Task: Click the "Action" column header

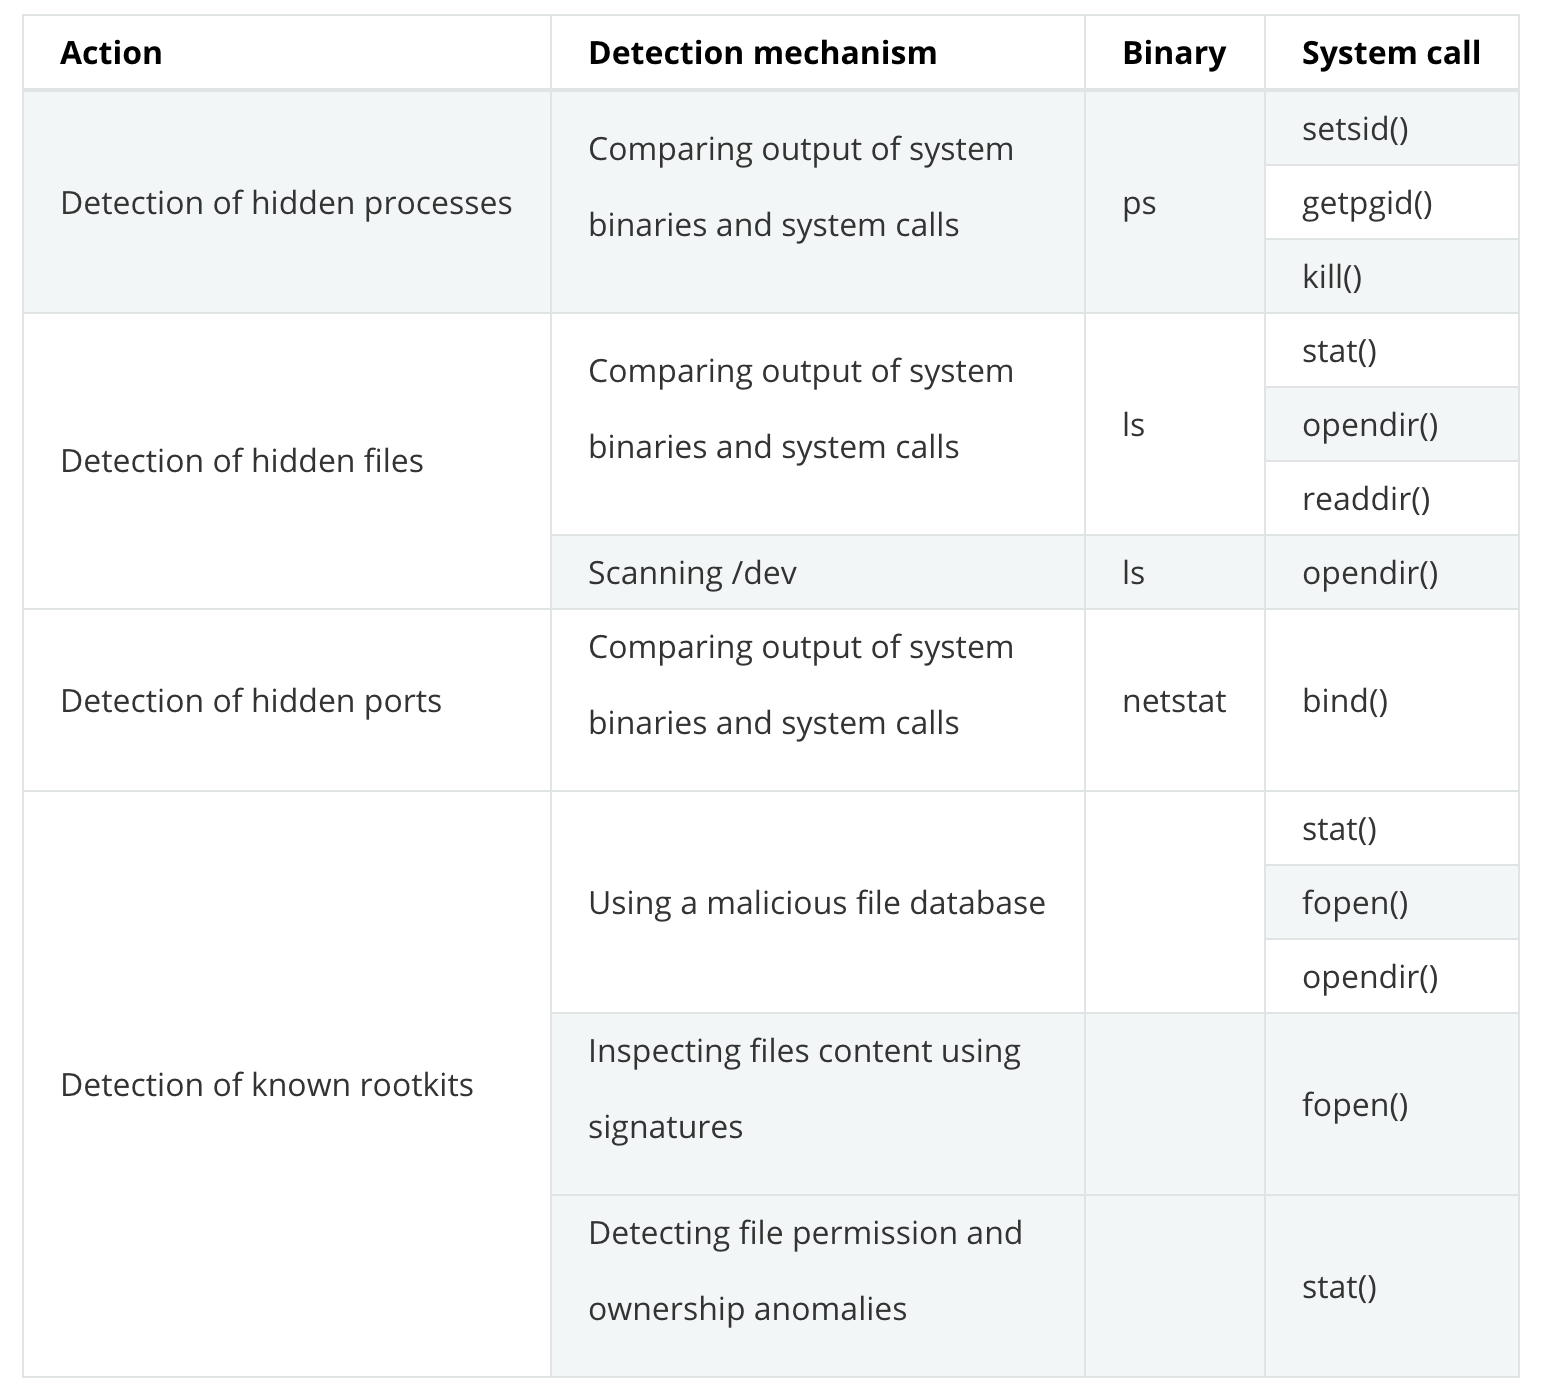Action: pyautogui.click(x=111, y=53)
